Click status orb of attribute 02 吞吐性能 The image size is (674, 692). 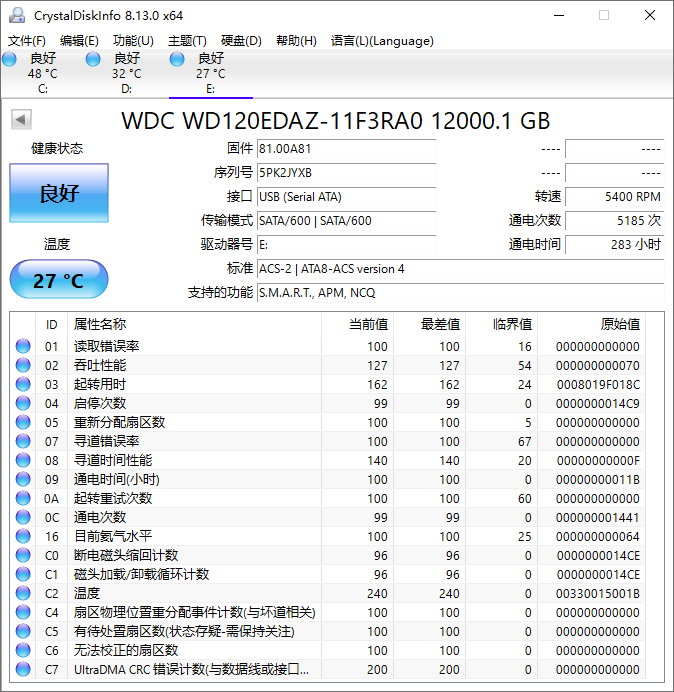coord(23,365)
